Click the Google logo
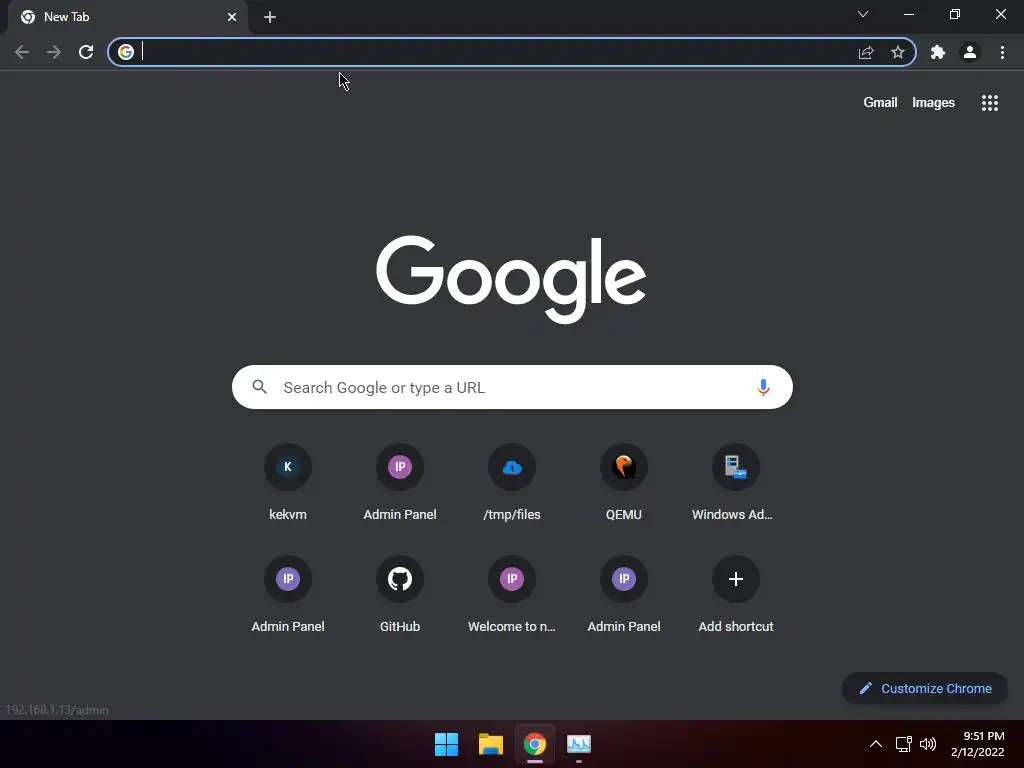Image resolution: width=1024 pixels, height=768 pixels. [511, 279]
